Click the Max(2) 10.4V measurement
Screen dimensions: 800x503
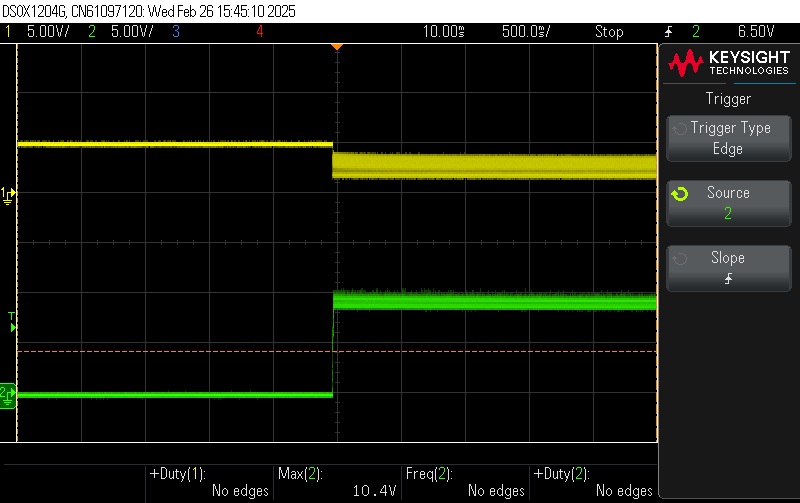[337, 482]
